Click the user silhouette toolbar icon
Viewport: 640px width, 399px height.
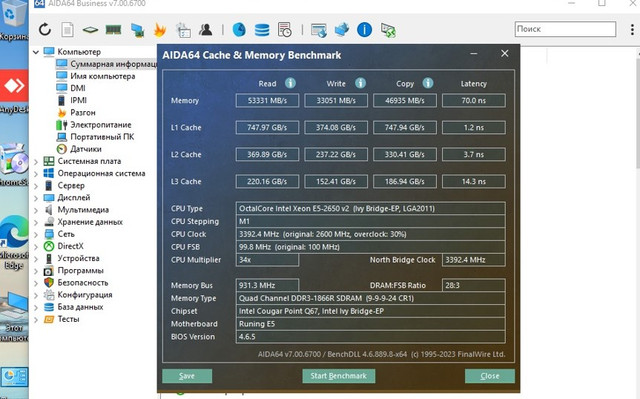206,30
